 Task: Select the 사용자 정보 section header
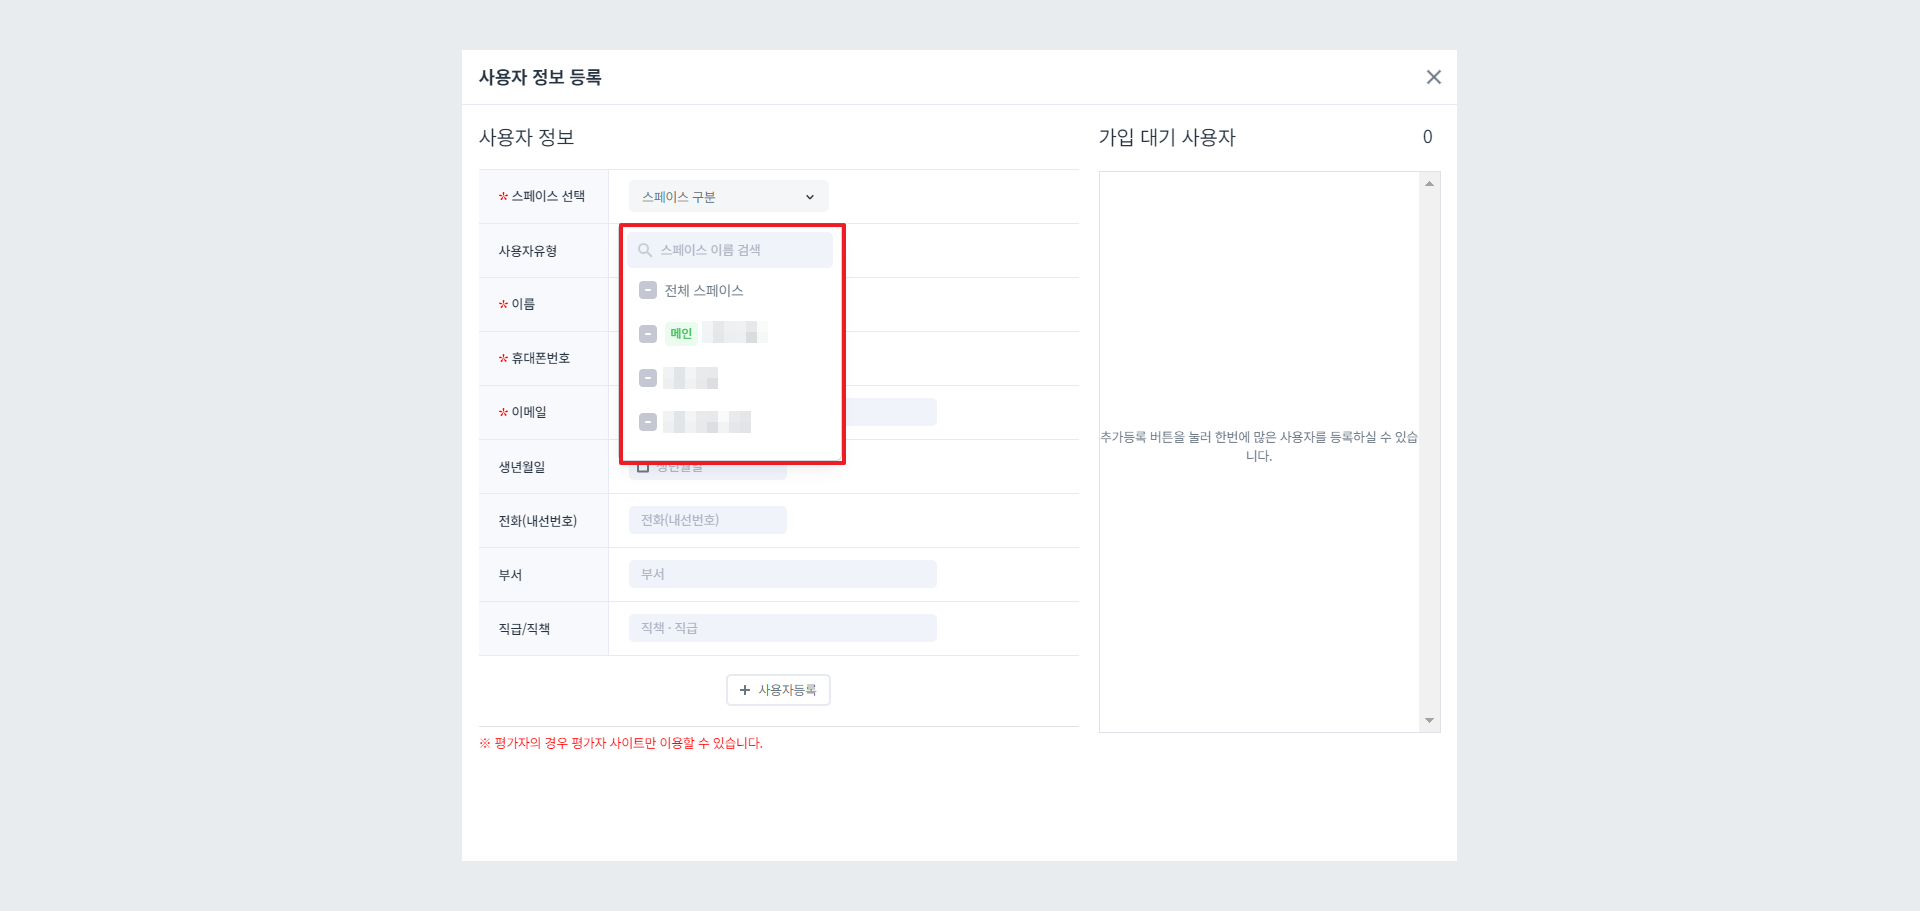[527, 137]
